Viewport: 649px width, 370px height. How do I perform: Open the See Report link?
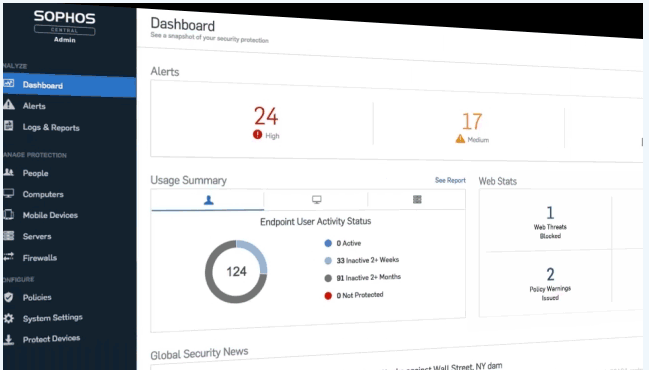(x=450, y=180)
